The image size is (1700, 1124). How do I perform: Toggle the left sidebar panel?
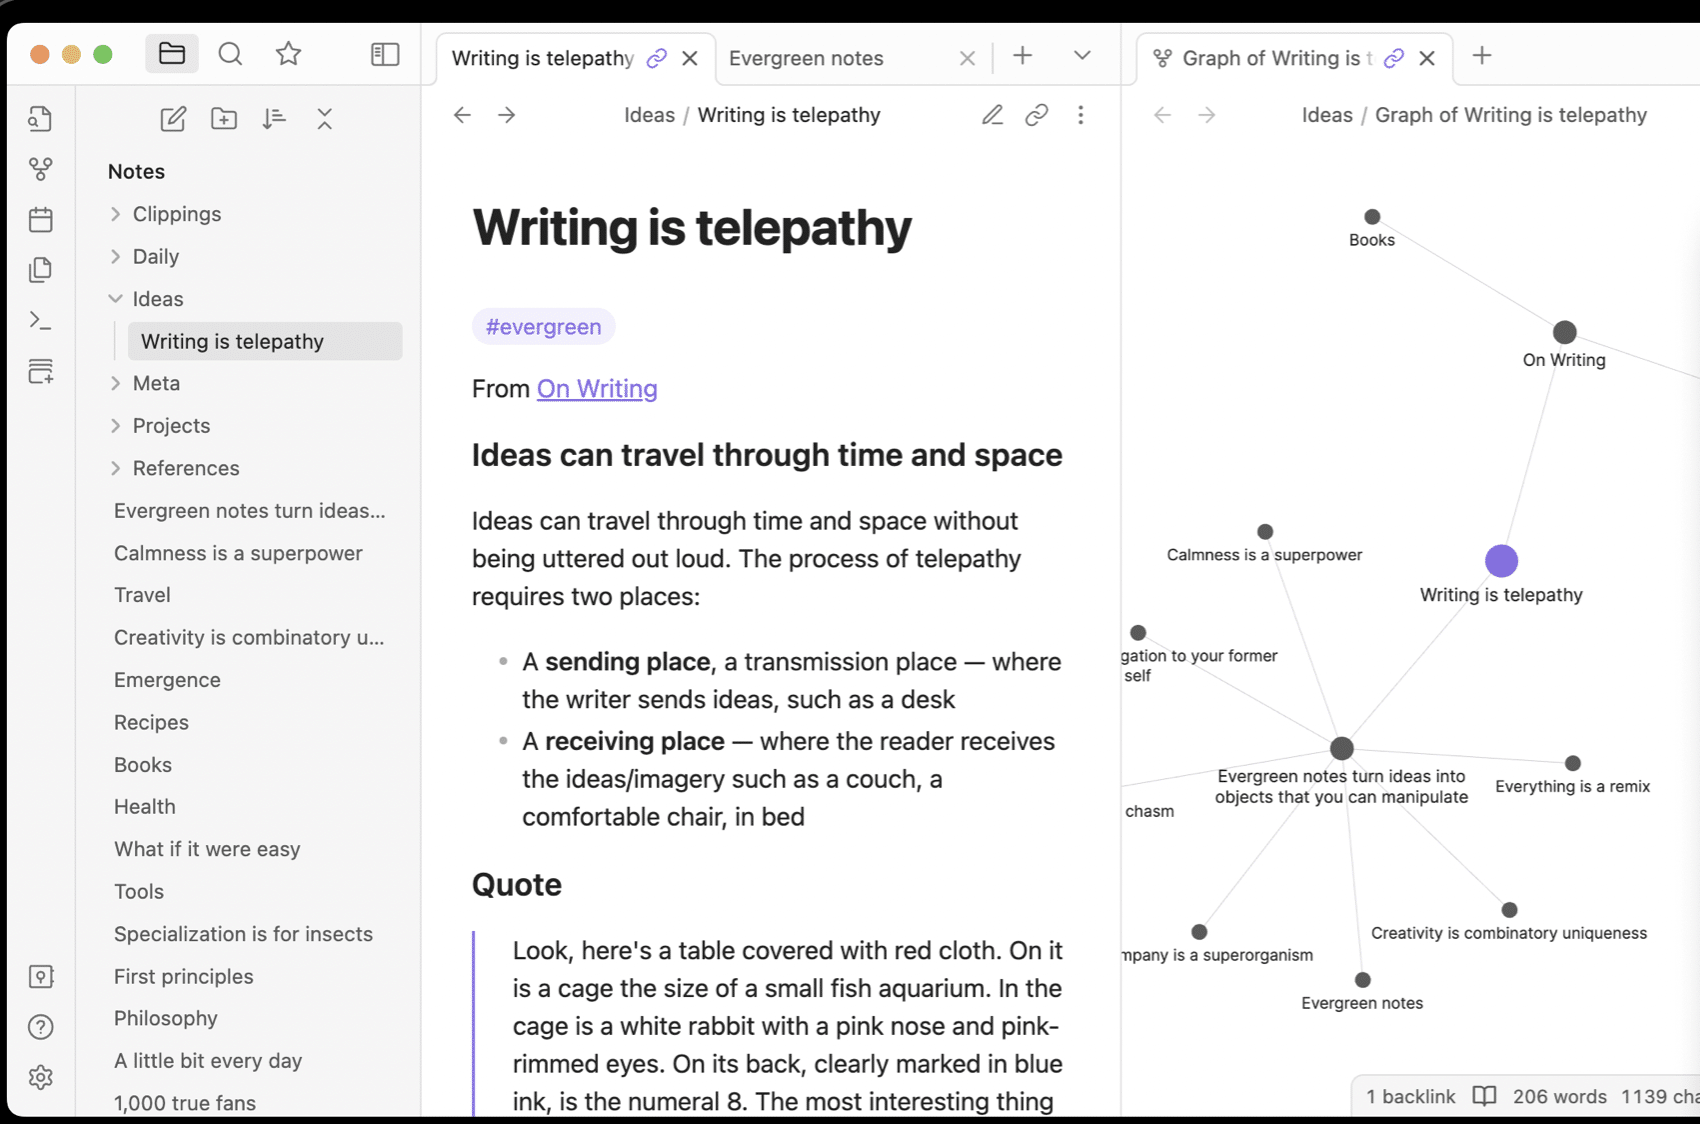click(x=384, y=54)
